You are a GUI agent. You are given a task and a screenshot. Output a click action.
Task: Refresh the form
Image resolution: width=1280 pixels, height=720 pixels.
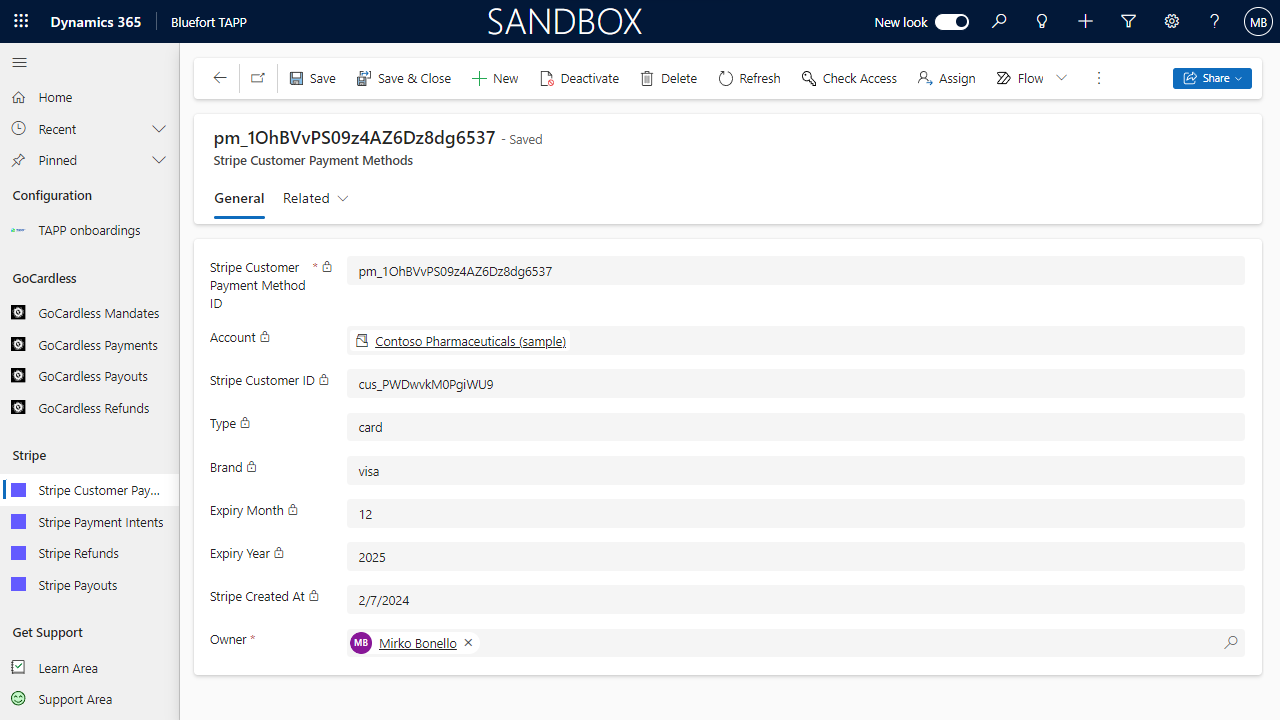pos(749,78)
